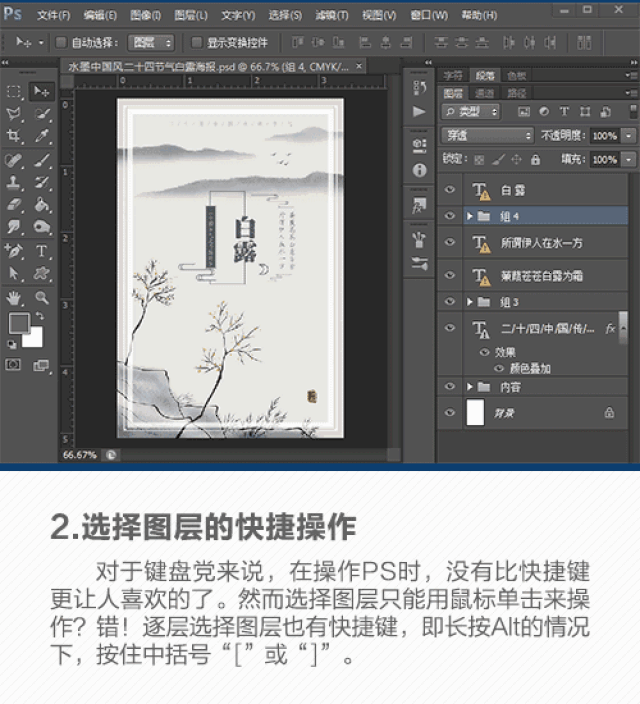Expand the 组 4 group
This screenshot has width=640, height=704.
(x=469, y=216)
